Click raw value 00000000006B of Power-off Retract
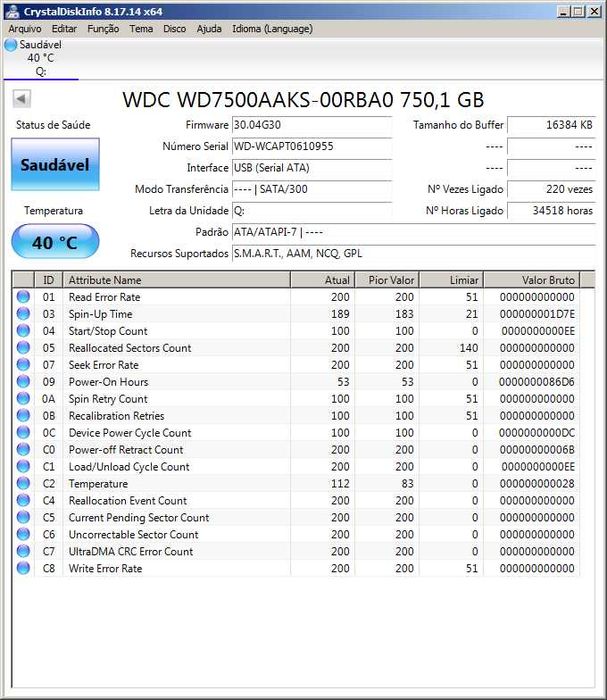Screen dimensions: 607x700 tap(537, 450)
